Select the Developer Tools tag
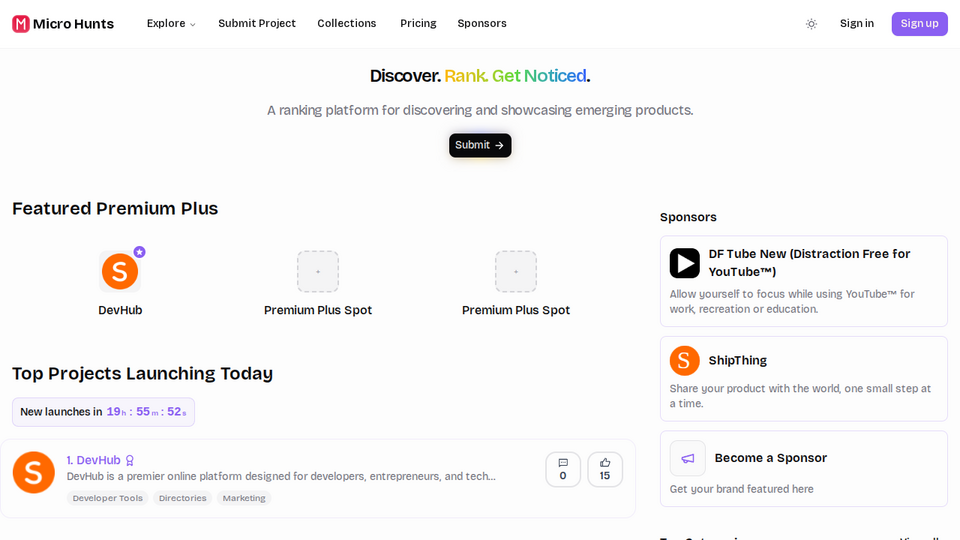This screenshot has height=540, width=960. point(108,498)
